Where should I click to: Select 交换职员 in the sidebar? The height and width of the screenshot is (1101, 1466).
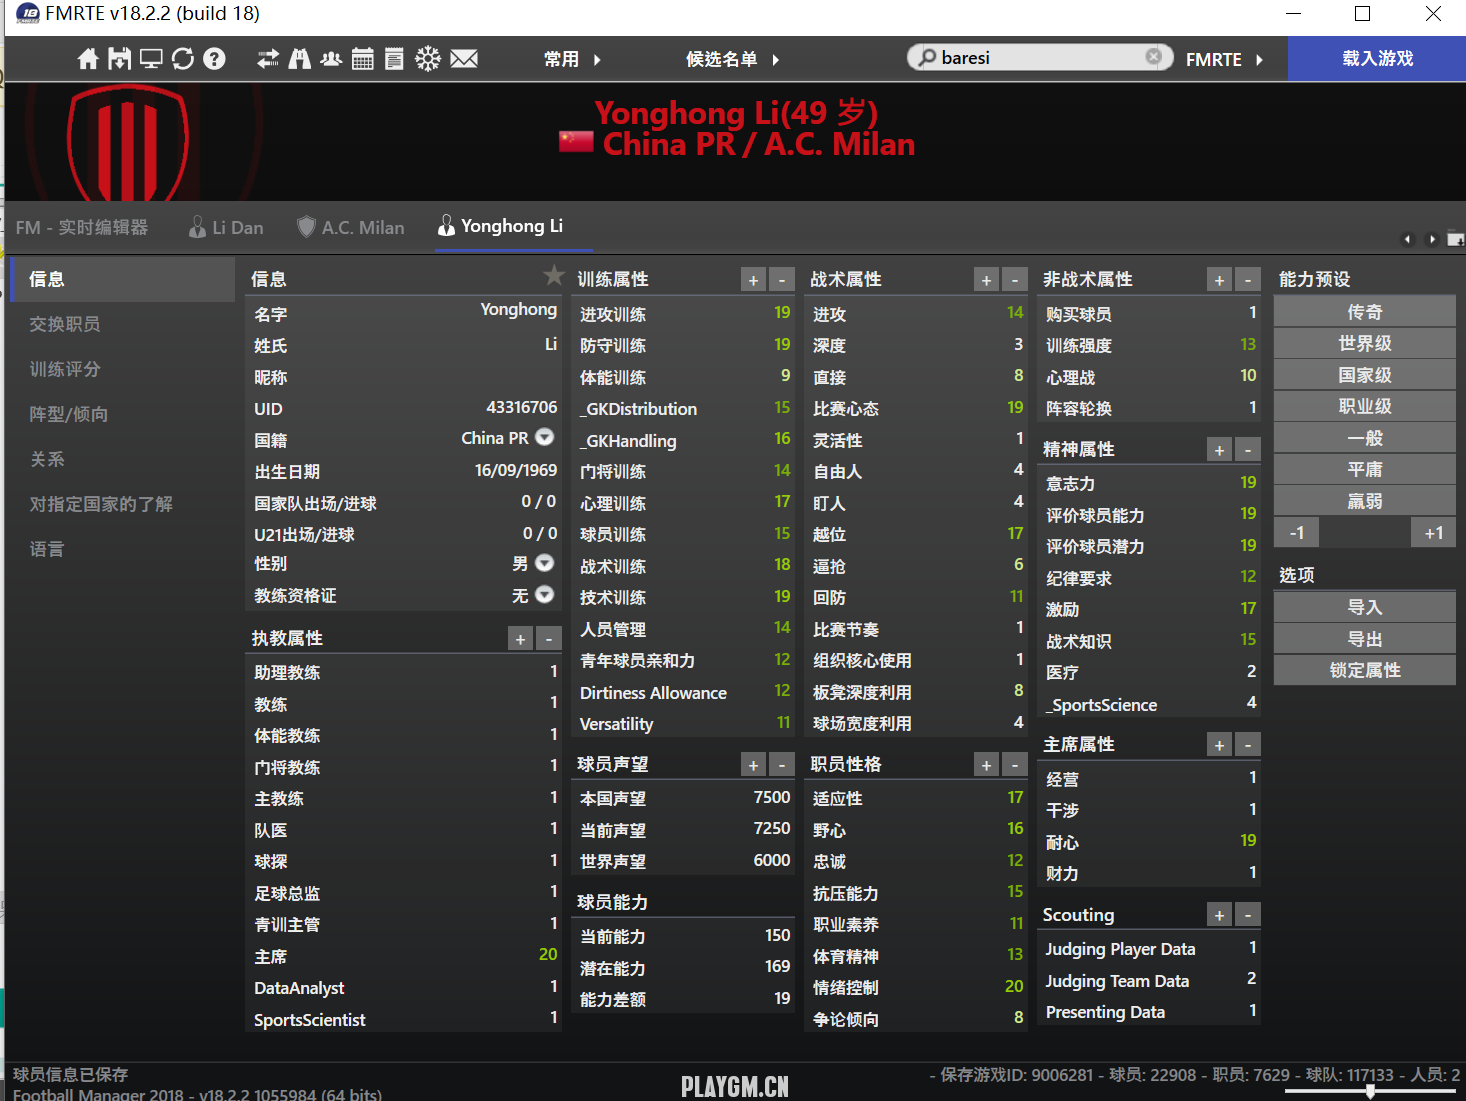click(x=122, y=324)
